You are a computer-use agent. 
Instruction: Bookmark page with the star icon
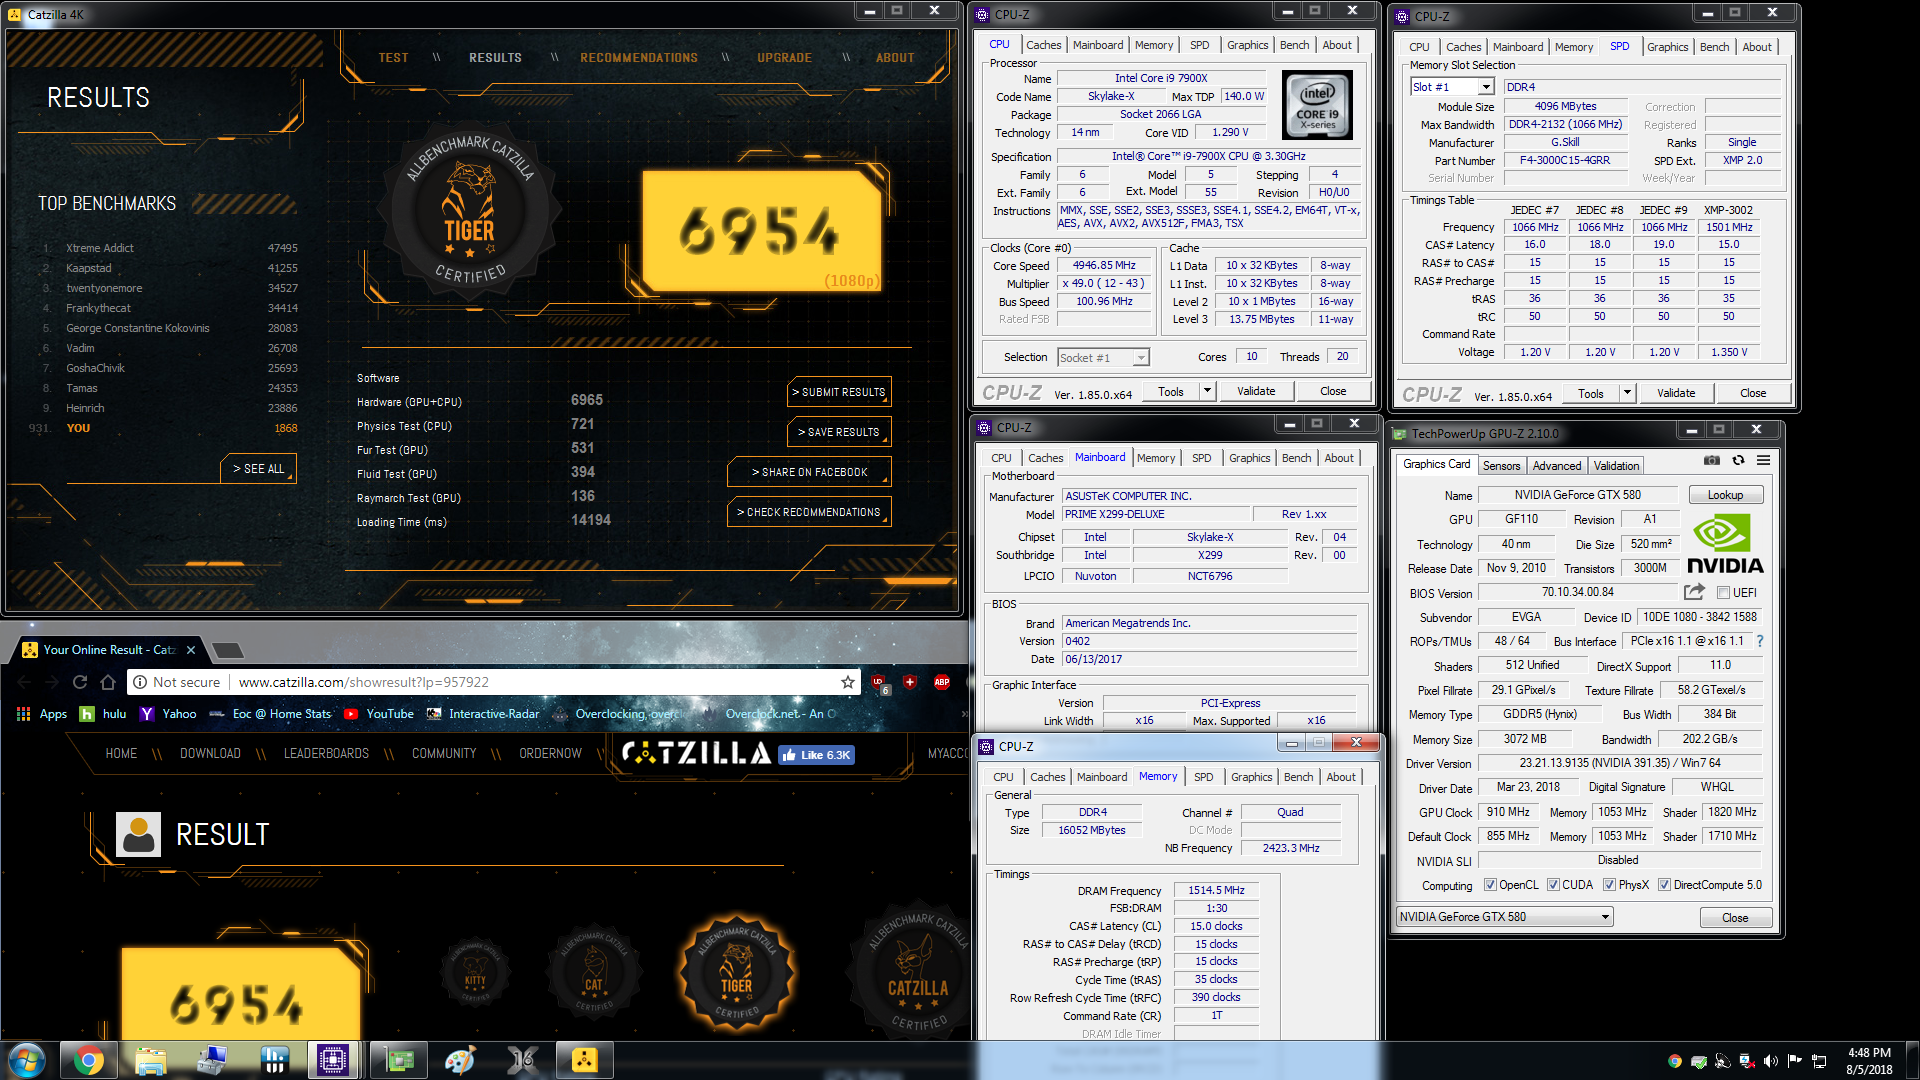(x=848, y=682)
